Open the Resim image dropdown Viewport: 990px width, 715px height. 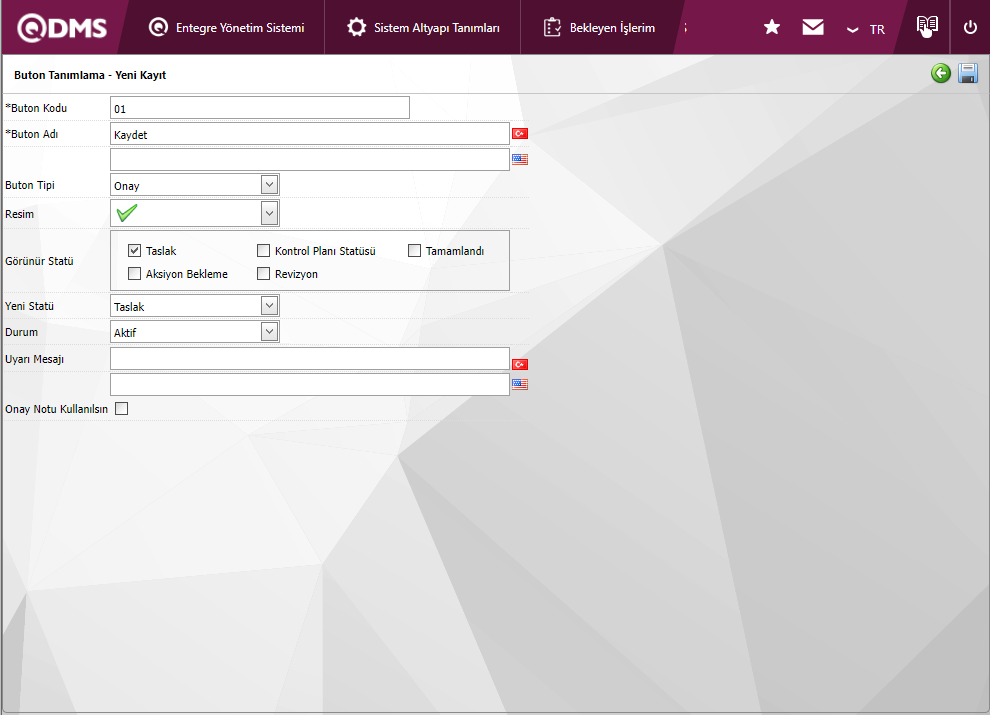(268, 213)
